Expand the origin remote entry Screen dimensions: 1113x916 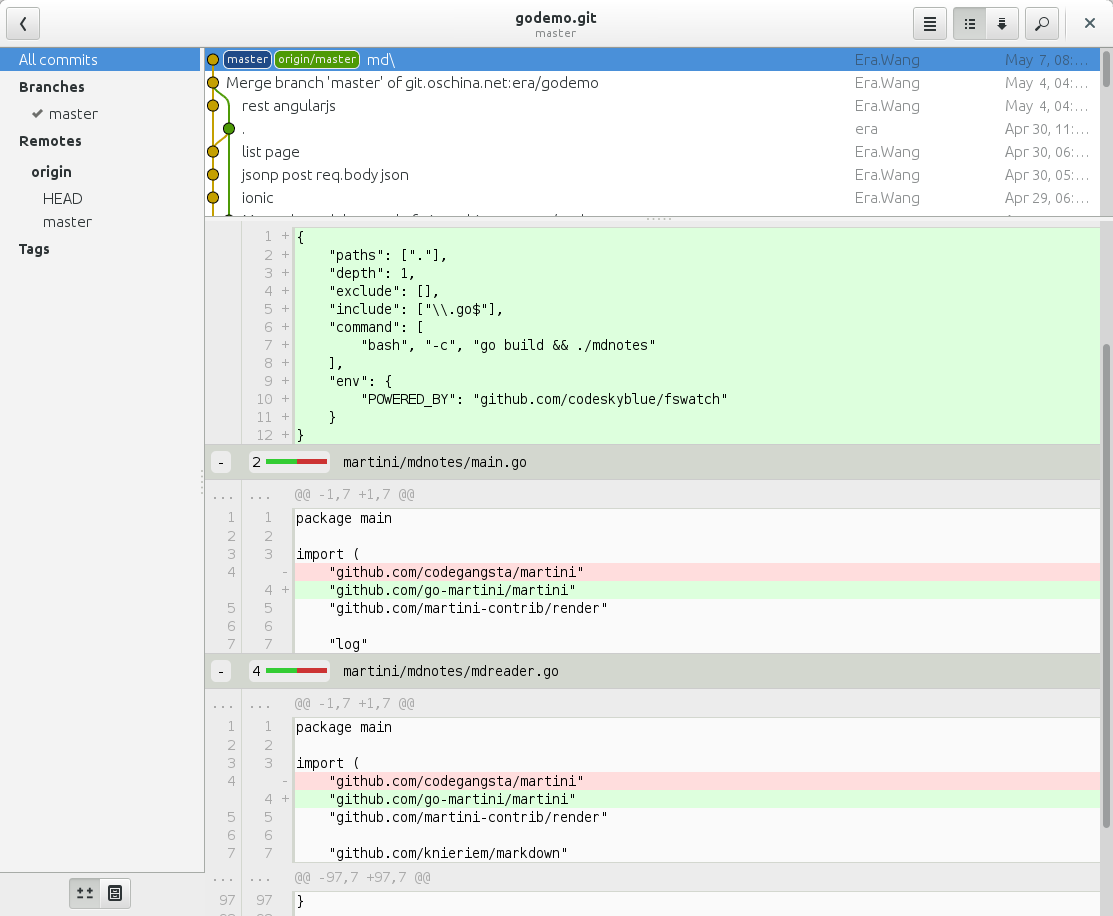pos(51,172)
